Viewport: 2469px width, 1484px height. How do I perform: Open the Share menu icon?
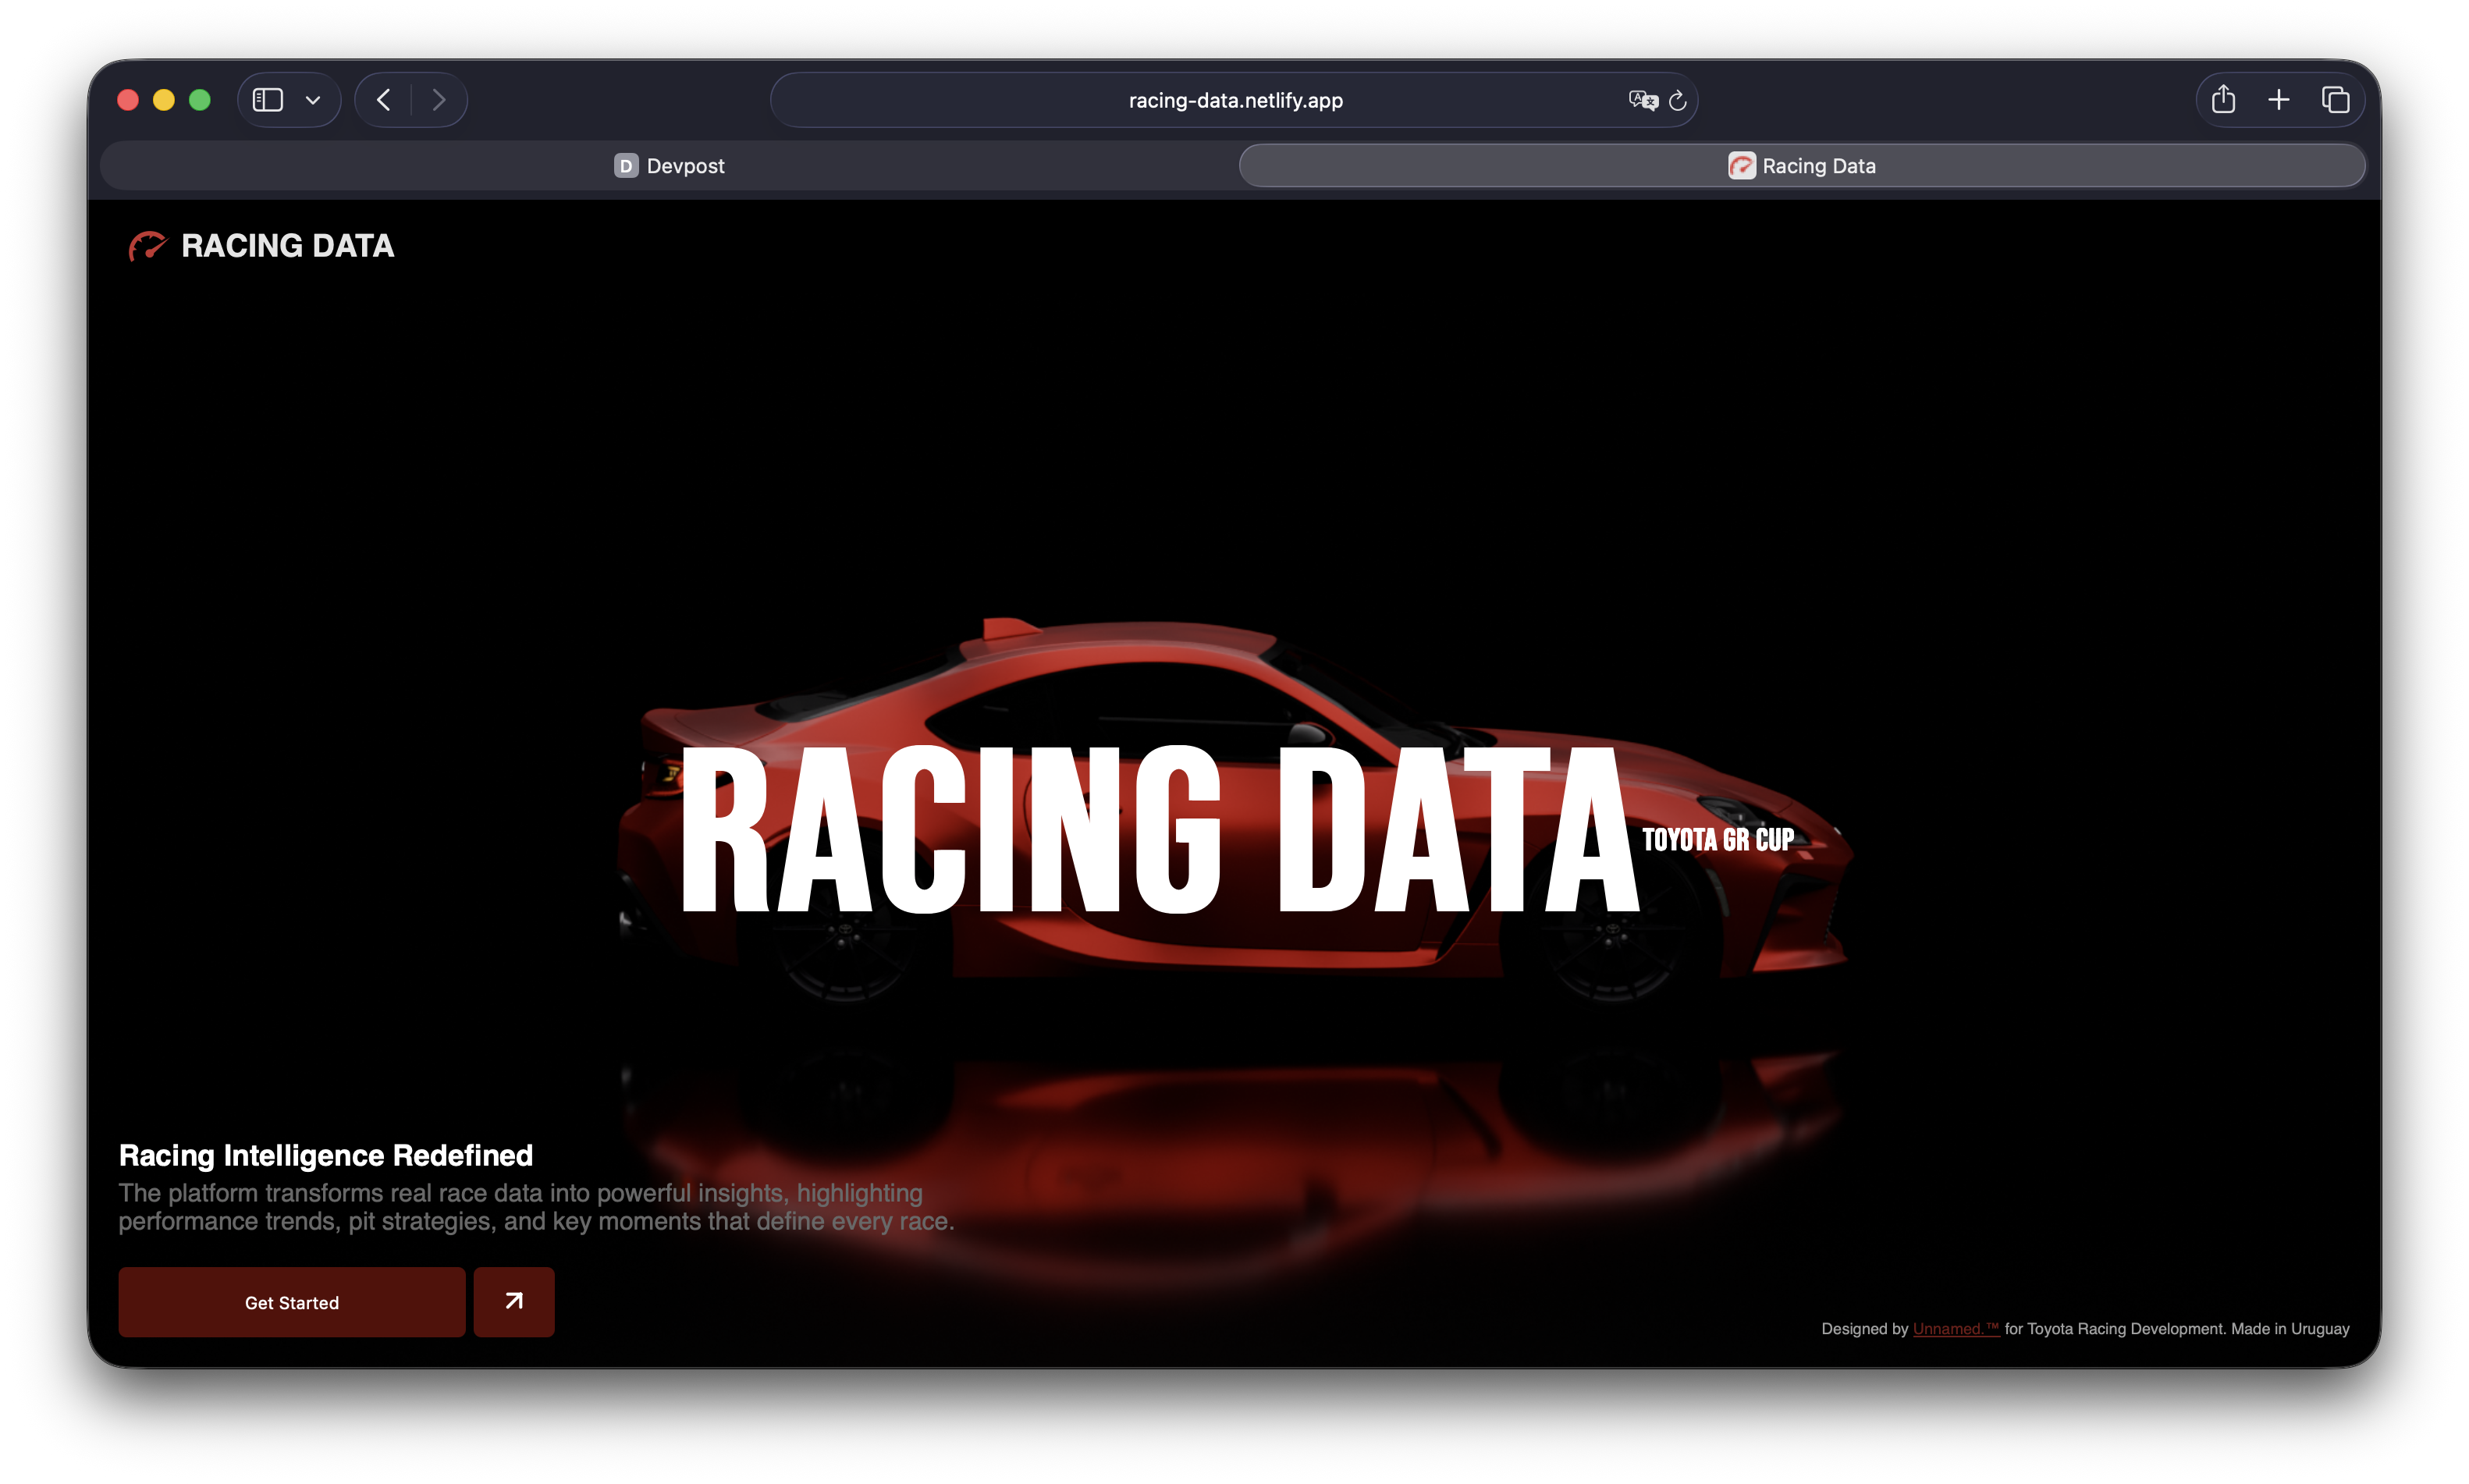pos(2223,100)
